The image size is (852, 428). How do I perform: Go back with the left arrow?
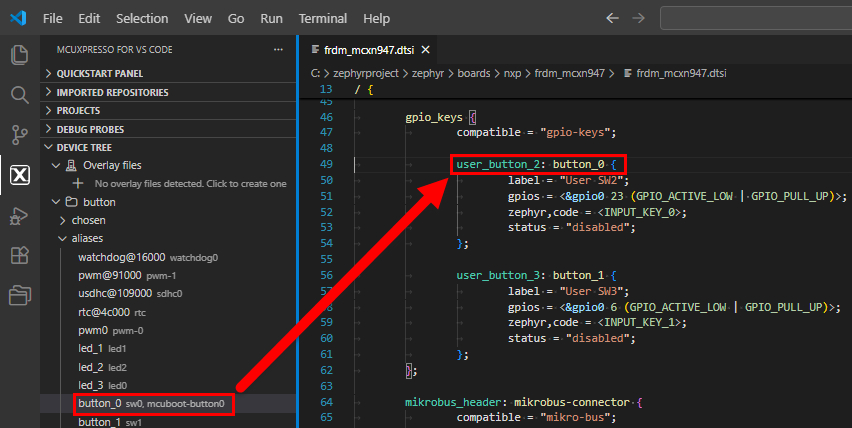pos(612,18)
